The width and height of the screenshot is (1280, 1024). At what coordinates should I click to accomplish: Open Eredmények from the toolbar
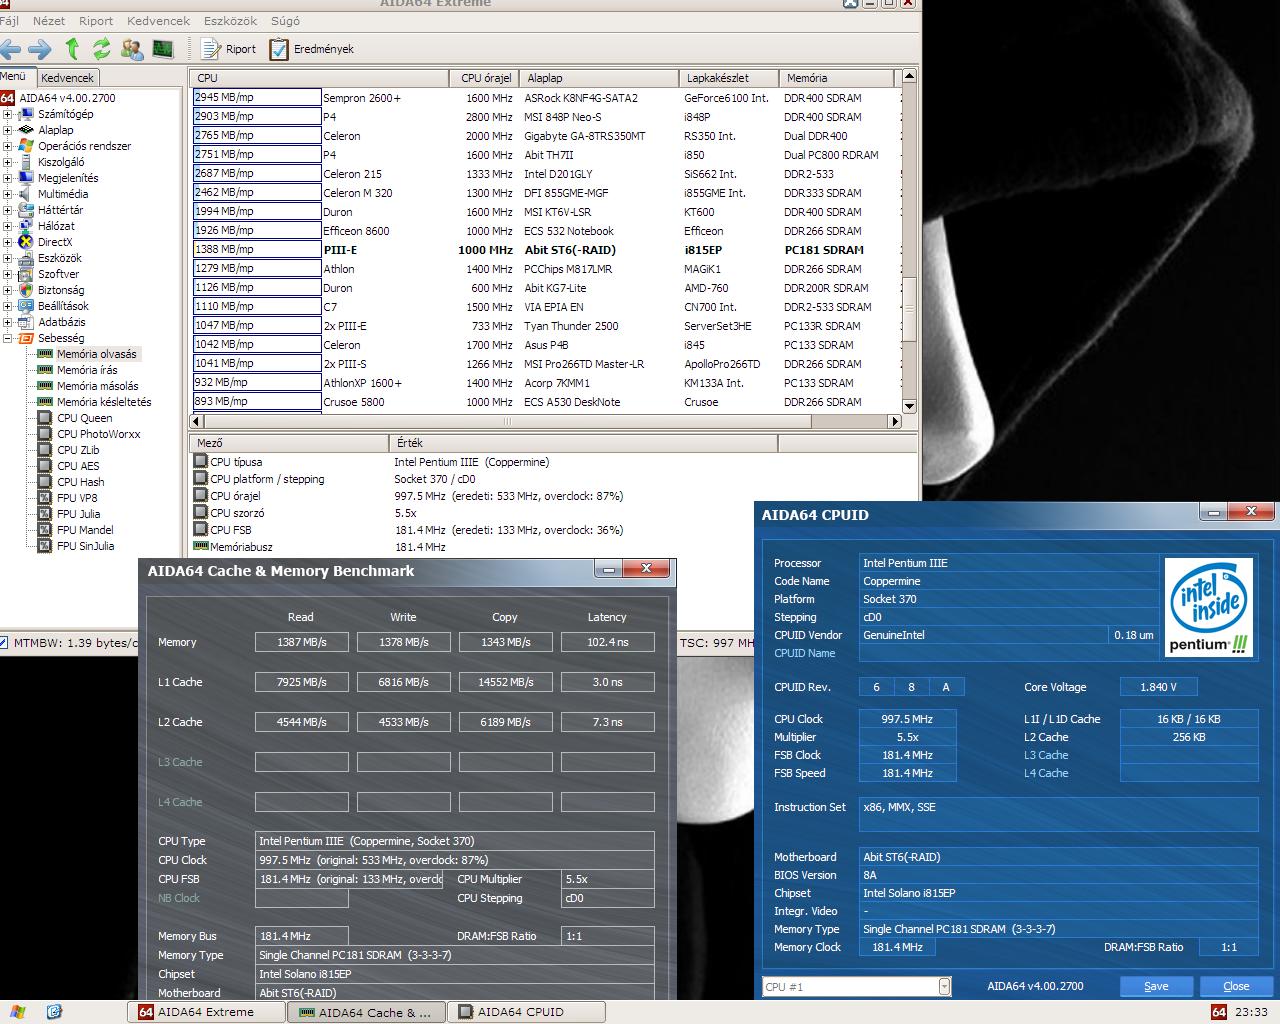[312, 49]
